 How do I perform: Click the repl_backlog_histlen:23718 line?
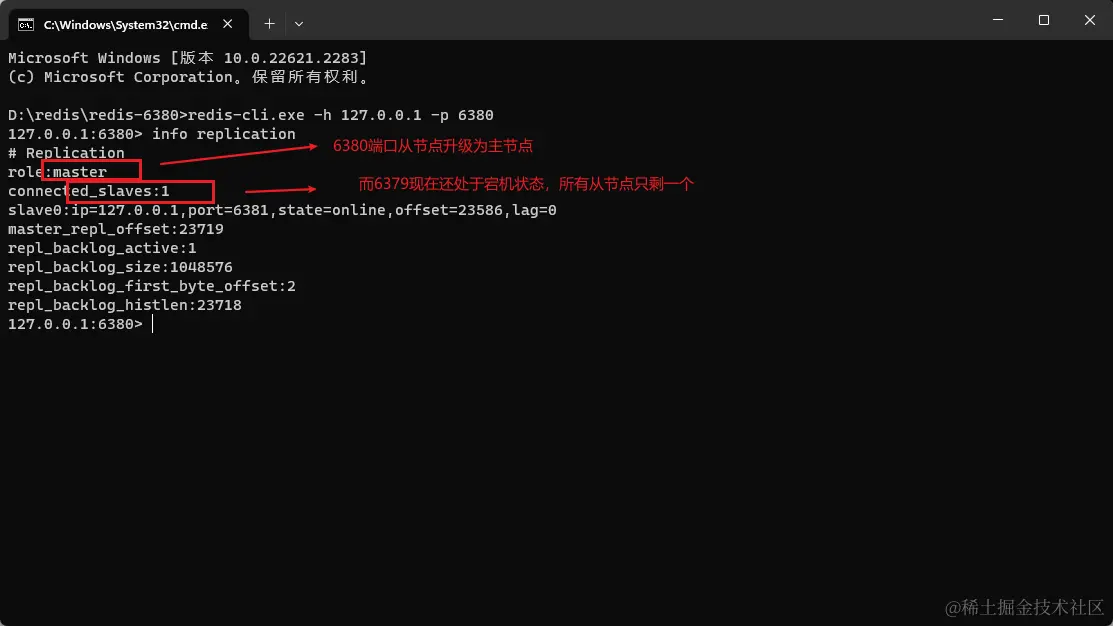[x=125, y=305]
